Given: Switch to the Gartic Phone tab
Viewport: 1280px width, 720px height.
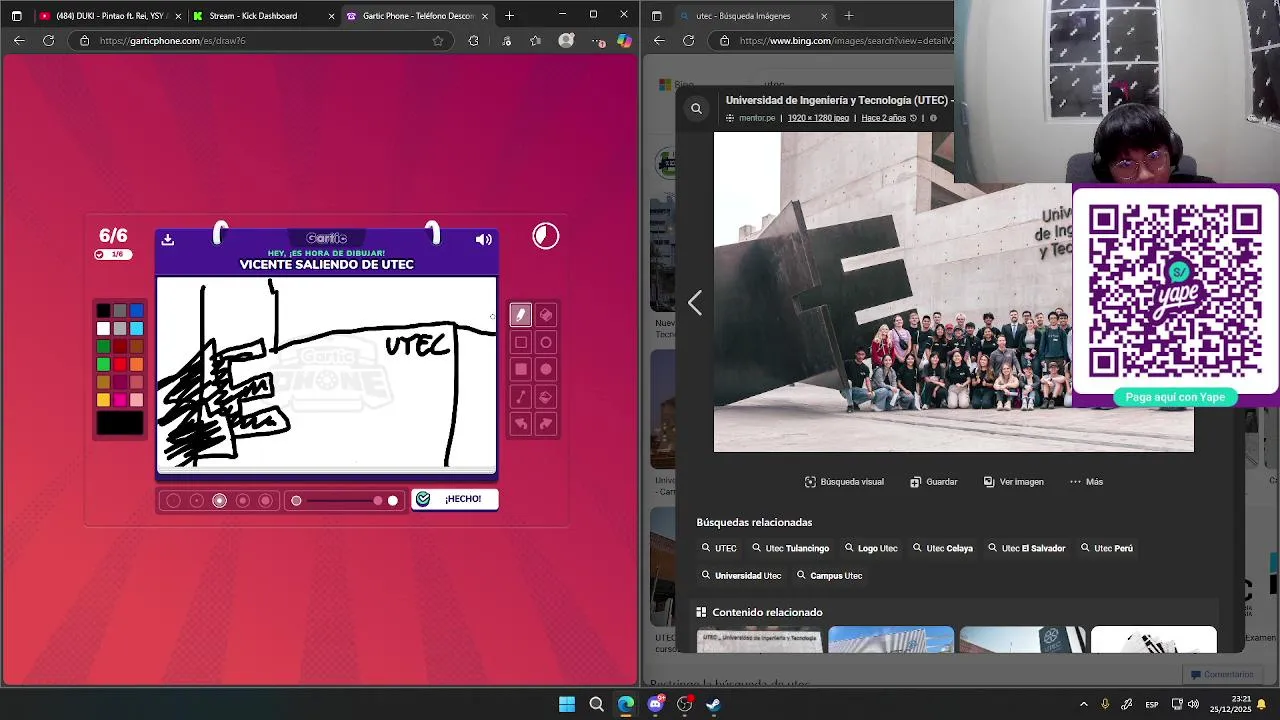Looking at the screenshot, I should tap(417, 16).
